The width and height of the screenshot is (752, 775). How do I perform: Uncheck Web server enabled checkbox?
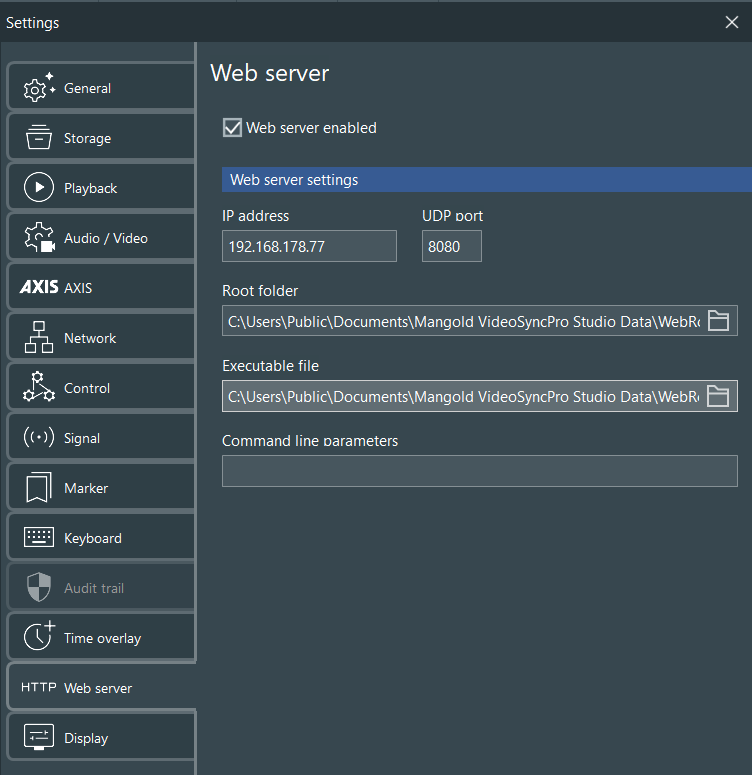[x=232, y=128]
